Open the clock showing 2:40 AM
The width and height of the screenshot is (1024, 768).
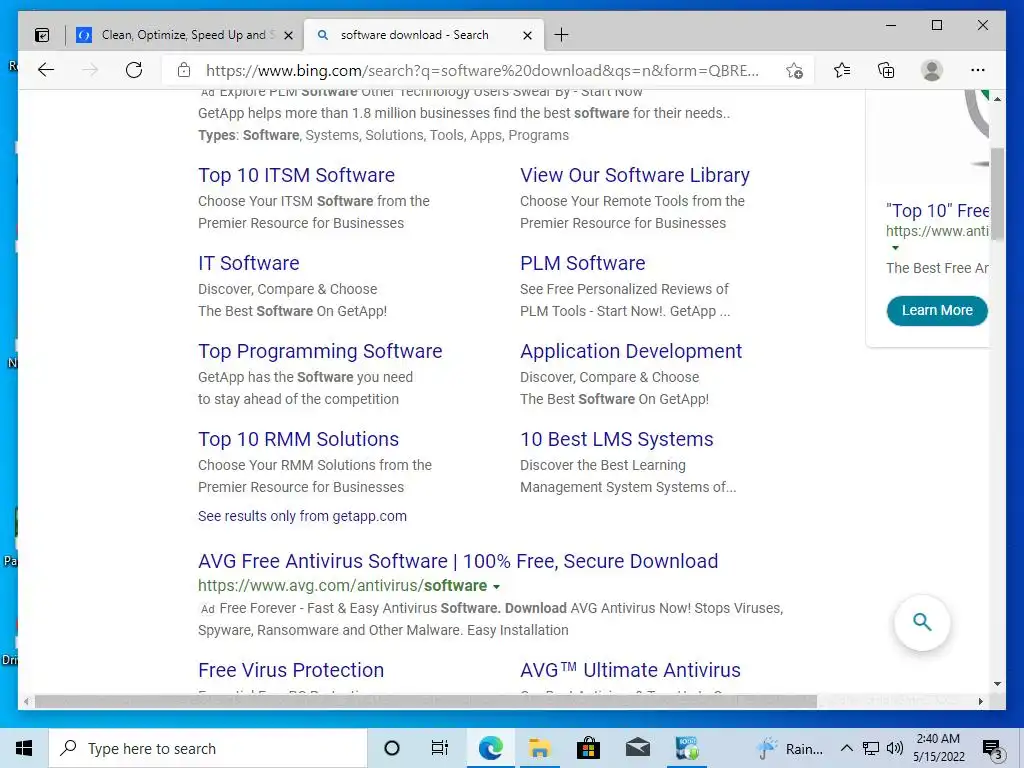(x=938, y=748)
